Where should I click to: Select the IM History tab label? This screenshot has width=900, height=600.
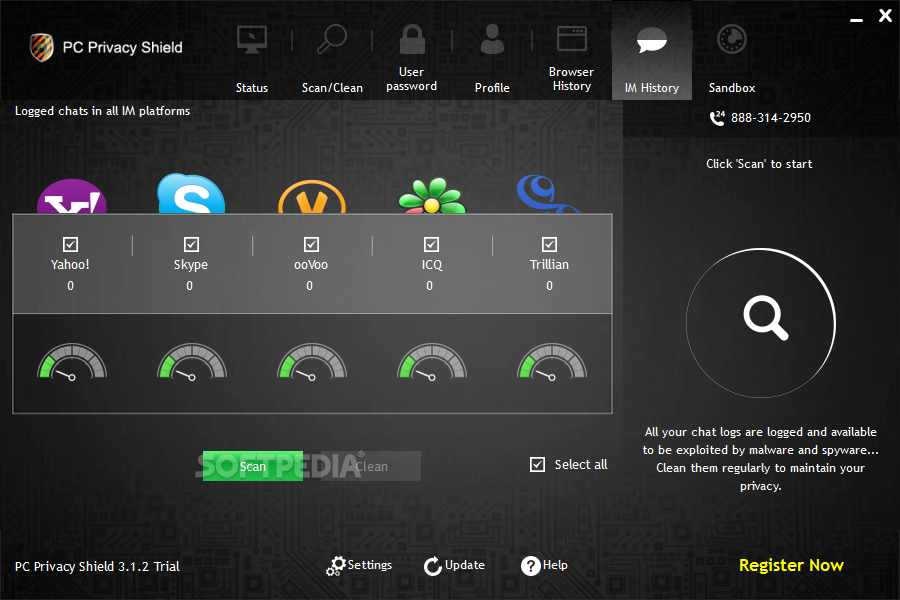click(x=651, y=88)
